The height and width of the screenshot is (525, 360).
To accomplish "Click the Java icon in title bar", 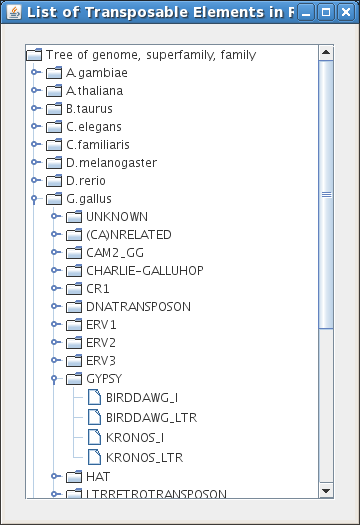I will point(13,12).
